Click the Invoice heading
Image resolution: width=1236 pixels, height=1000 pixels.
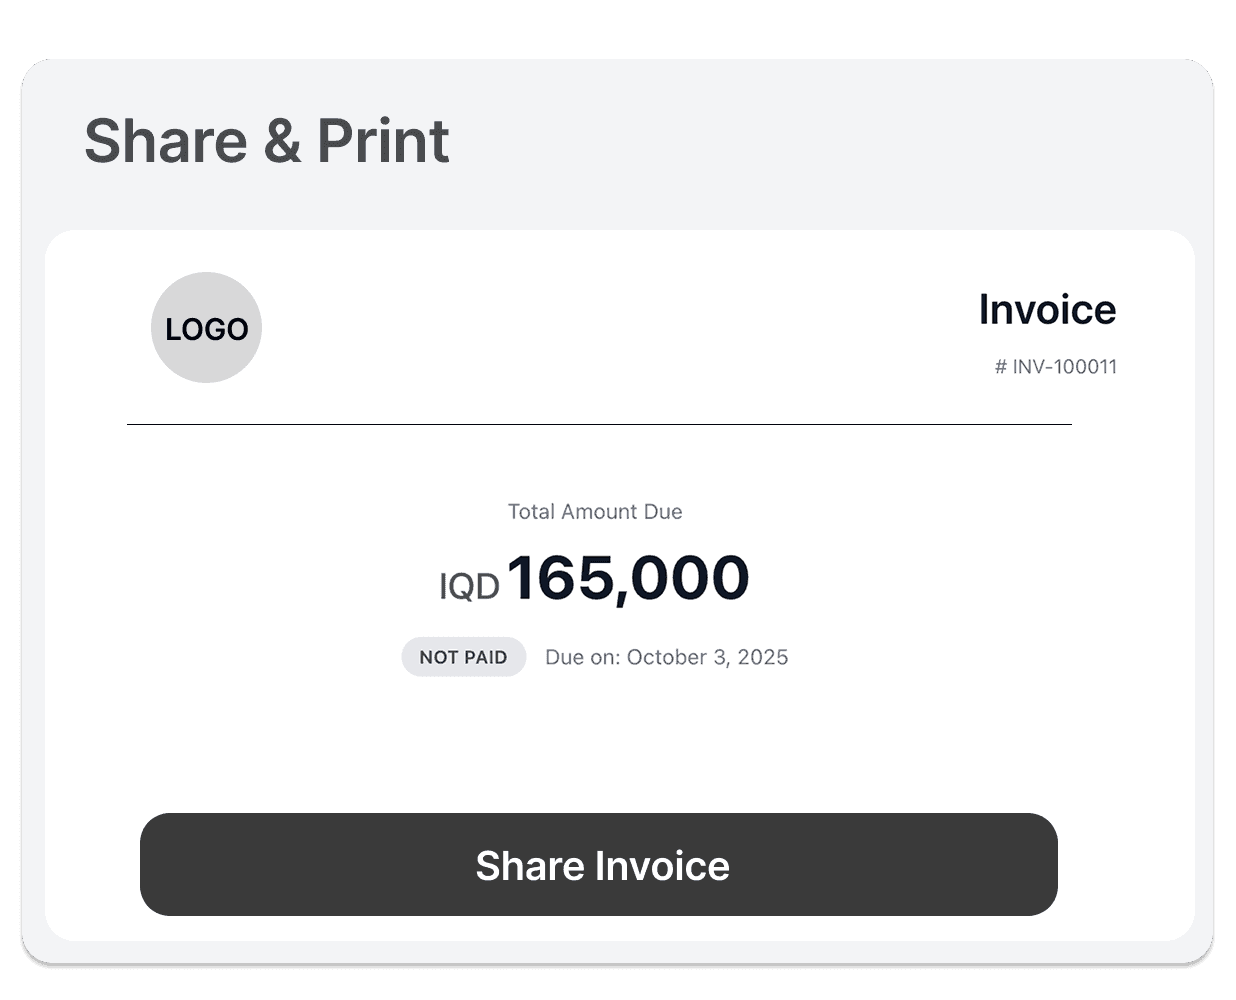[x=1047, y=310]
